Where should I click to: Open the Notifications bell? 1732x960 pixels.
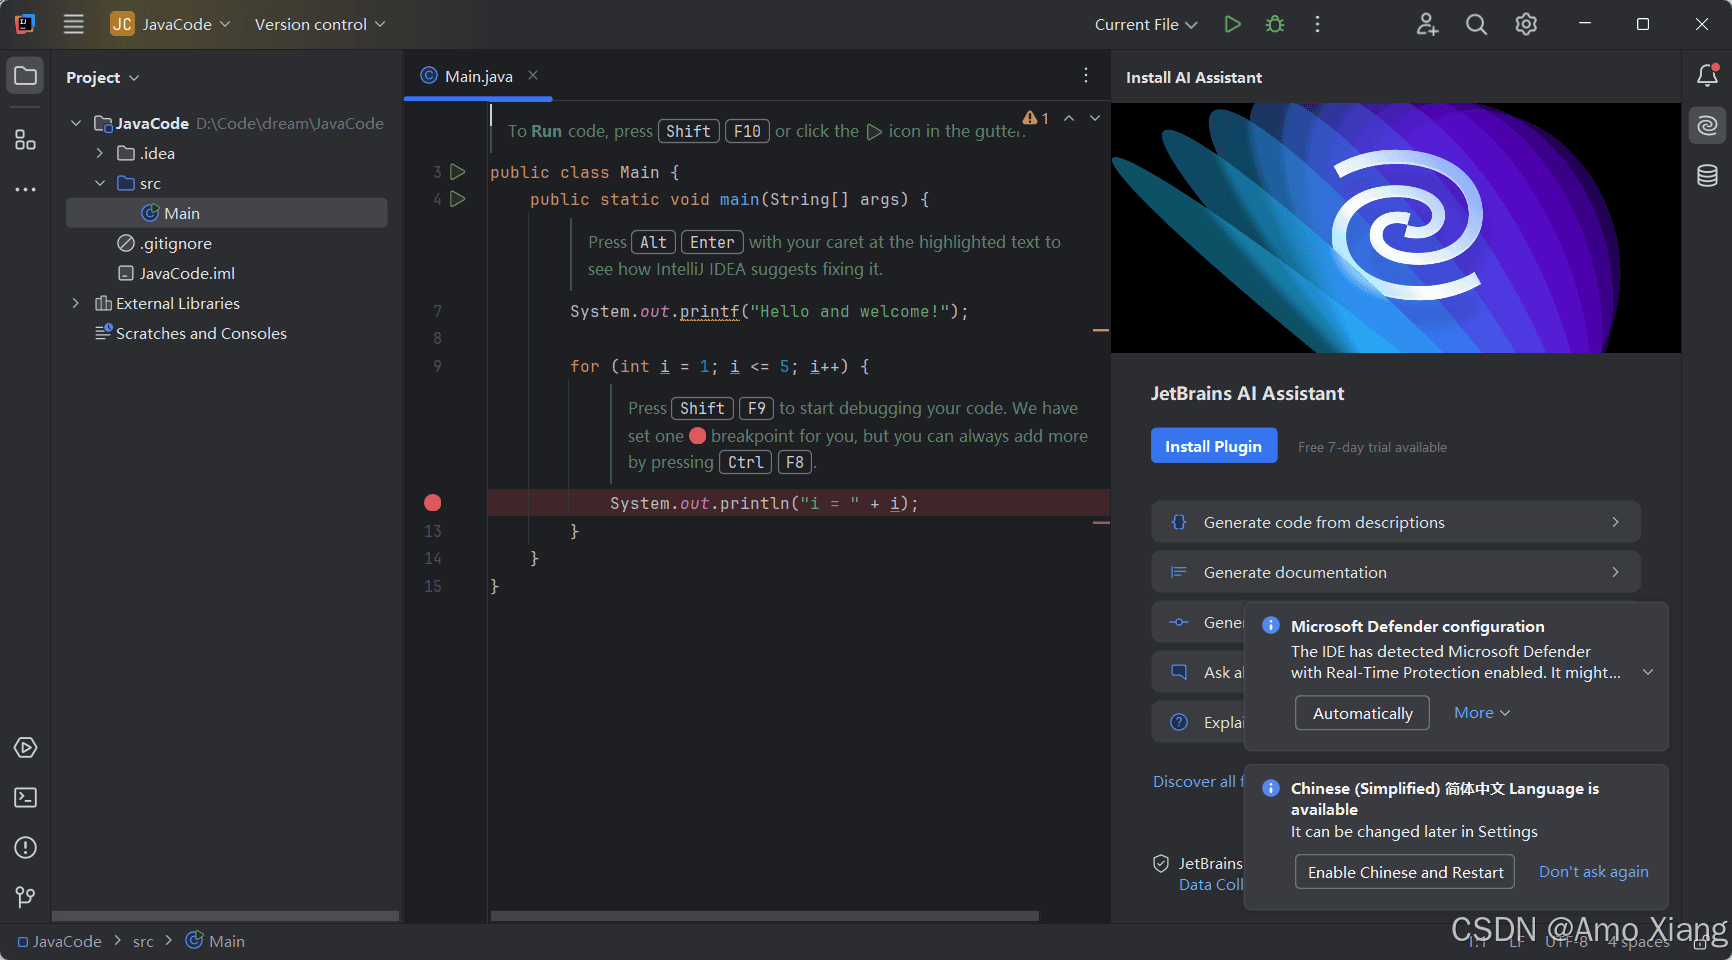click(x=1707, y=76)
